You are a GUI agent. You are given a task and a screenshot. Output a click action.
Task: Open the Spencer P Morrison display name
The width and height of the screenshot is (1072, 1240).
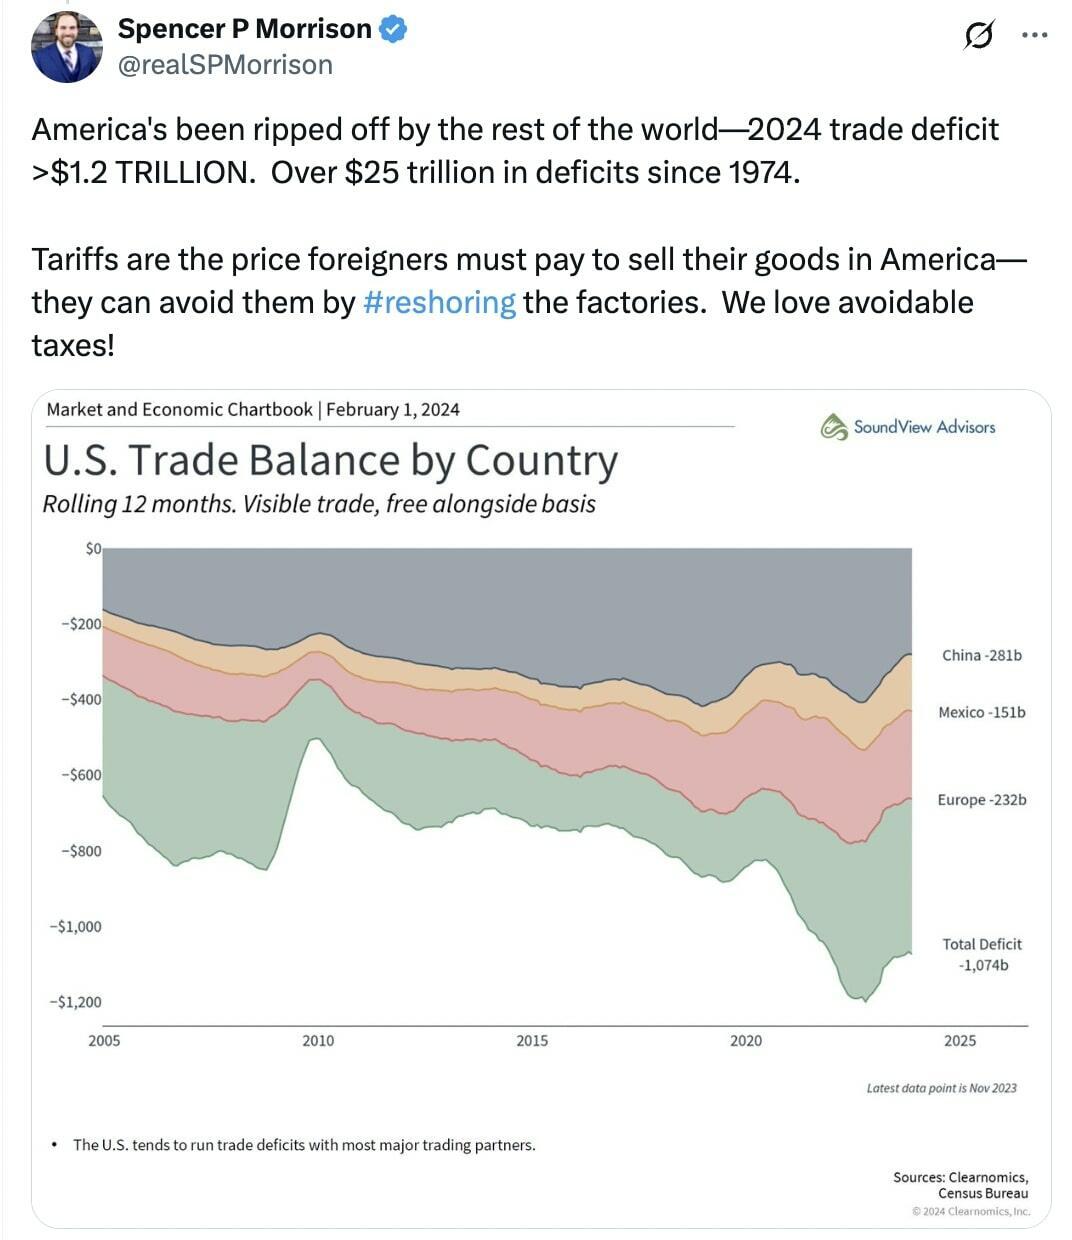coord(244,30)
